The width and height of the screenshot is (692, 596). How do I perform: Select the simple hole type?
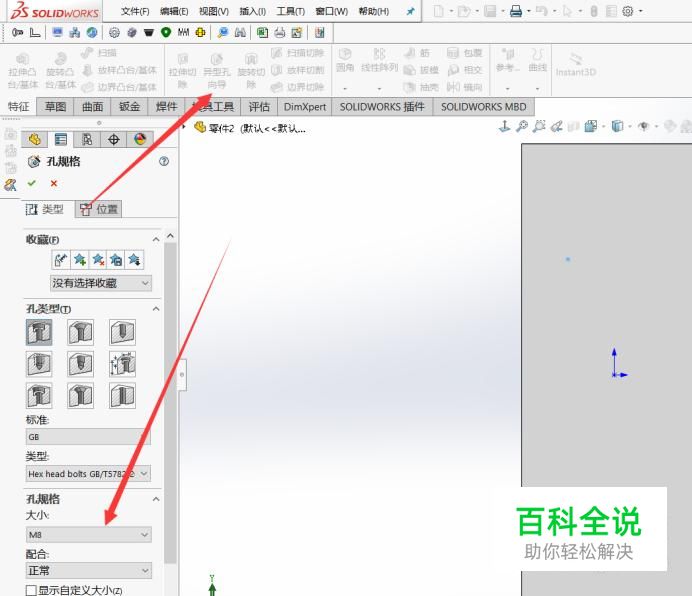[122, 332]
